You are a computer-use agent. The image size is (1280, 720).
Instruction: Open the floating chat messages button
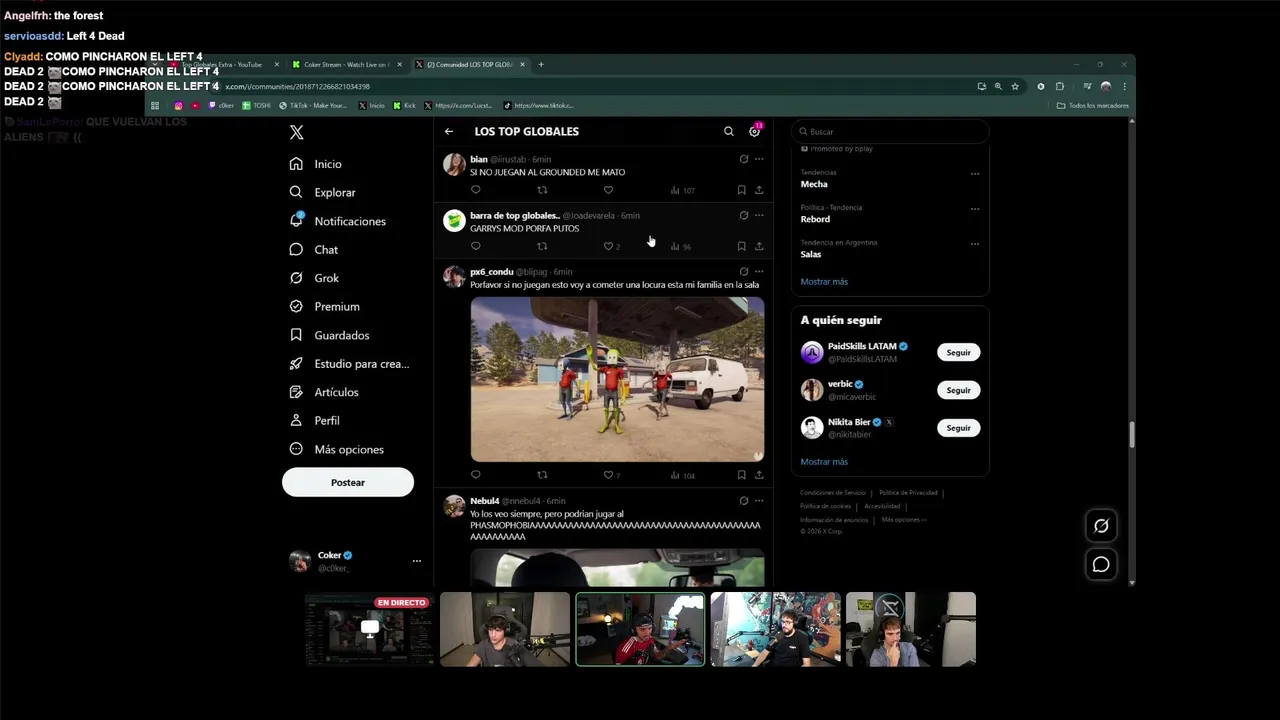coord(1101,565)
